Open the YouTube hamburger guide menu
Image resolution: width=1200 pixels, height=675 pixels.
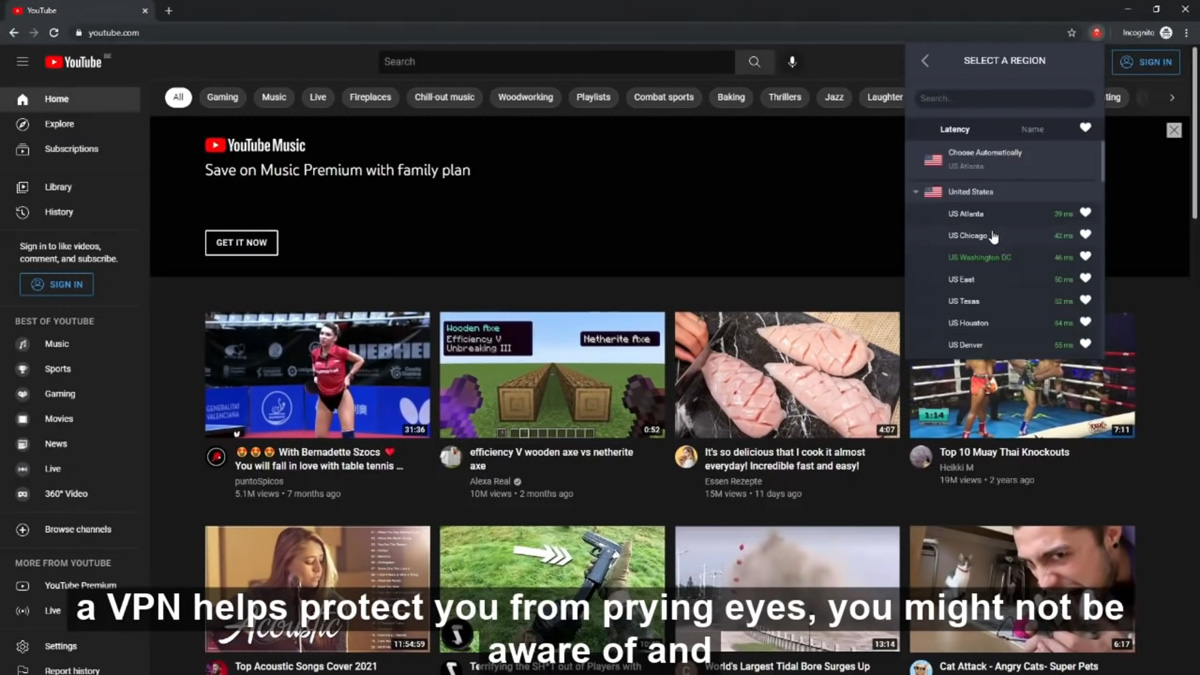click(22, 62)
